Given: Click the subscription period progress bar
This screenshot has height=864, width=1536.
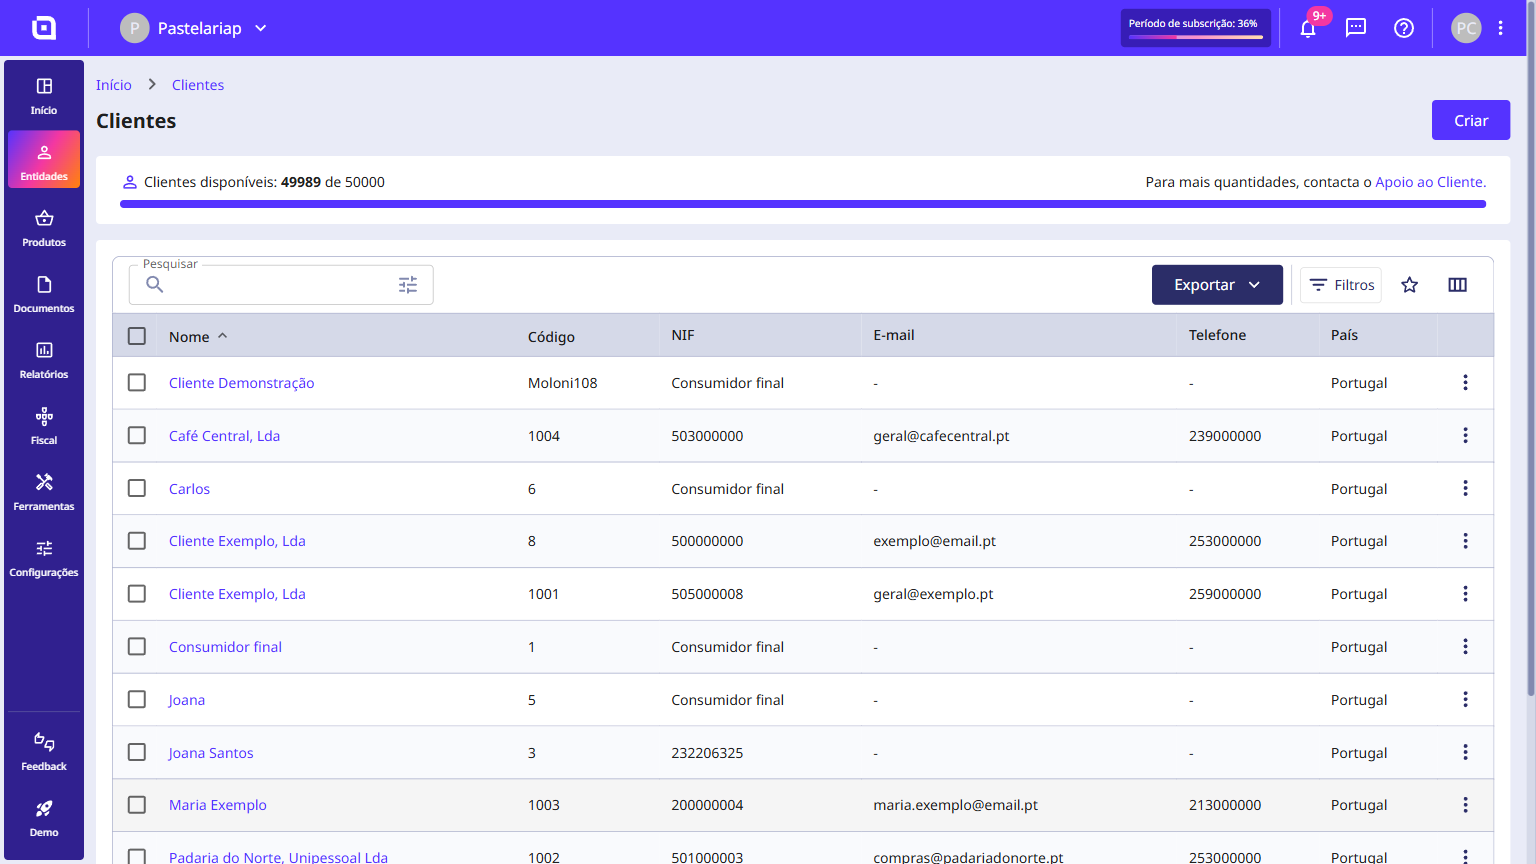Looking at the screenshot, I should click(x=1196, y=37).
